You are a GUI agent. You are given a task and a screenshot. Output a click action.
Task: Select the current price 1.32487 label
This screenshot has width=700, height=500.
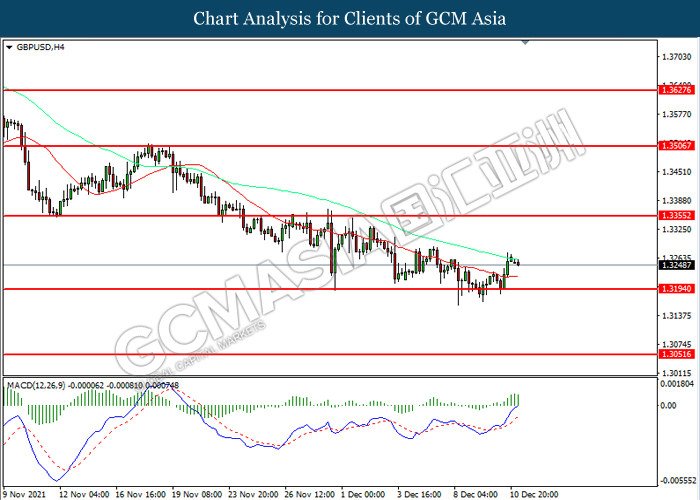click(x=677, y=265)
